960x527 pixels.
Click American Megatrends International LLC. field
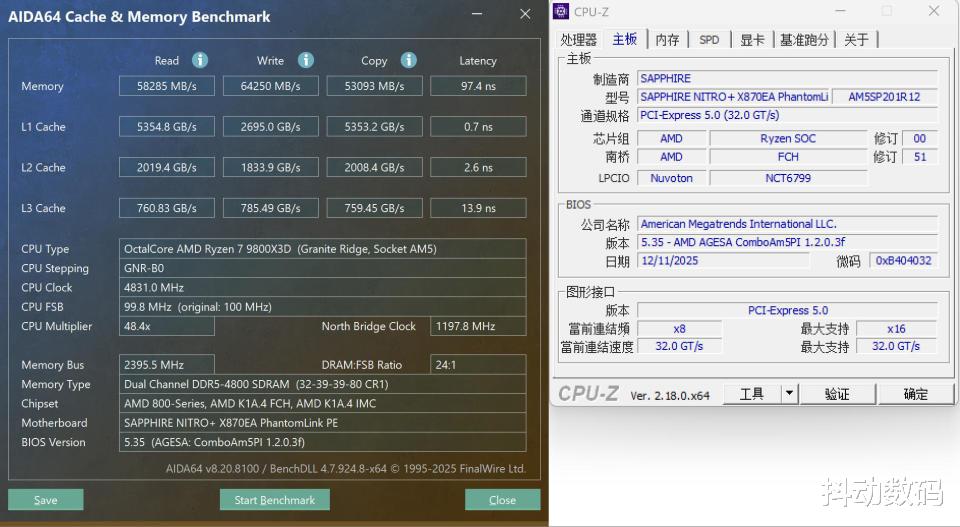(x=787, y=224)
